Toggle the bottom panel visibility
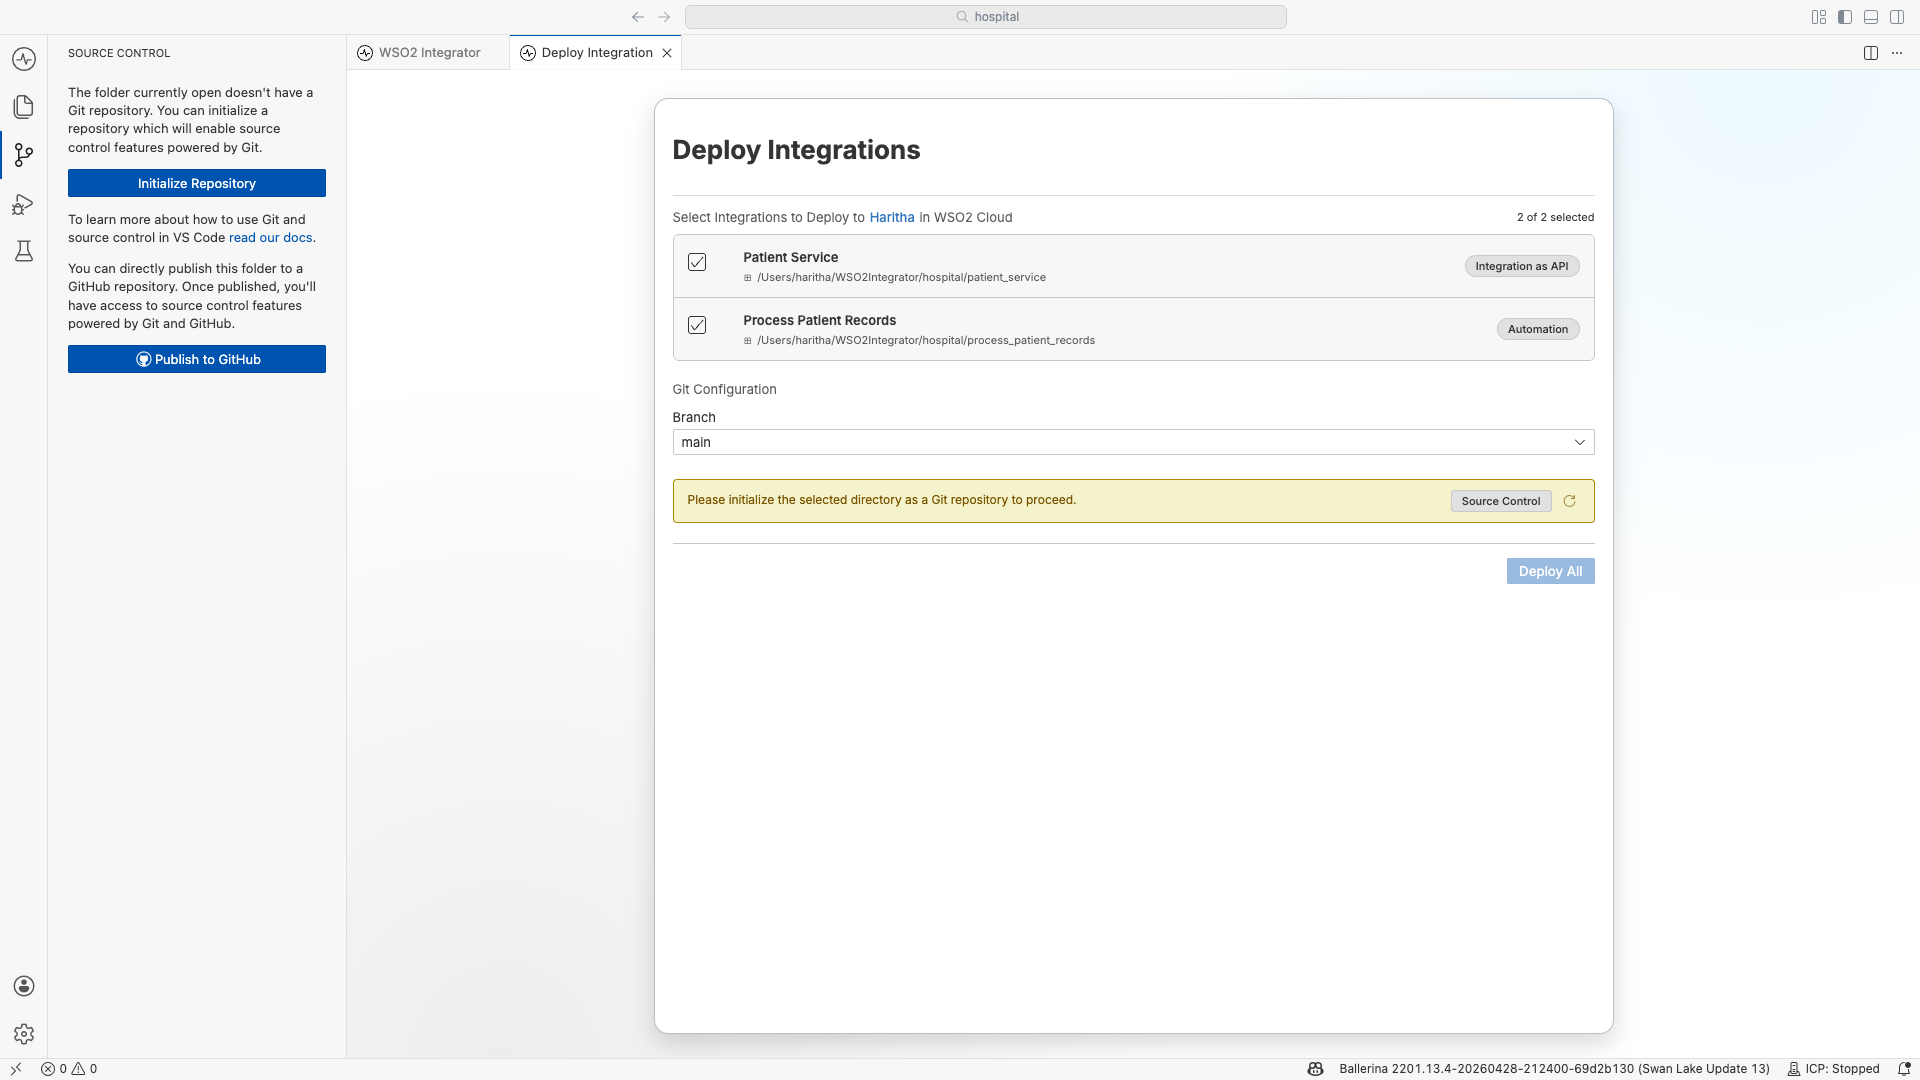Viewport: 1920px width, 1080px height. click(x=1871, y=17)
